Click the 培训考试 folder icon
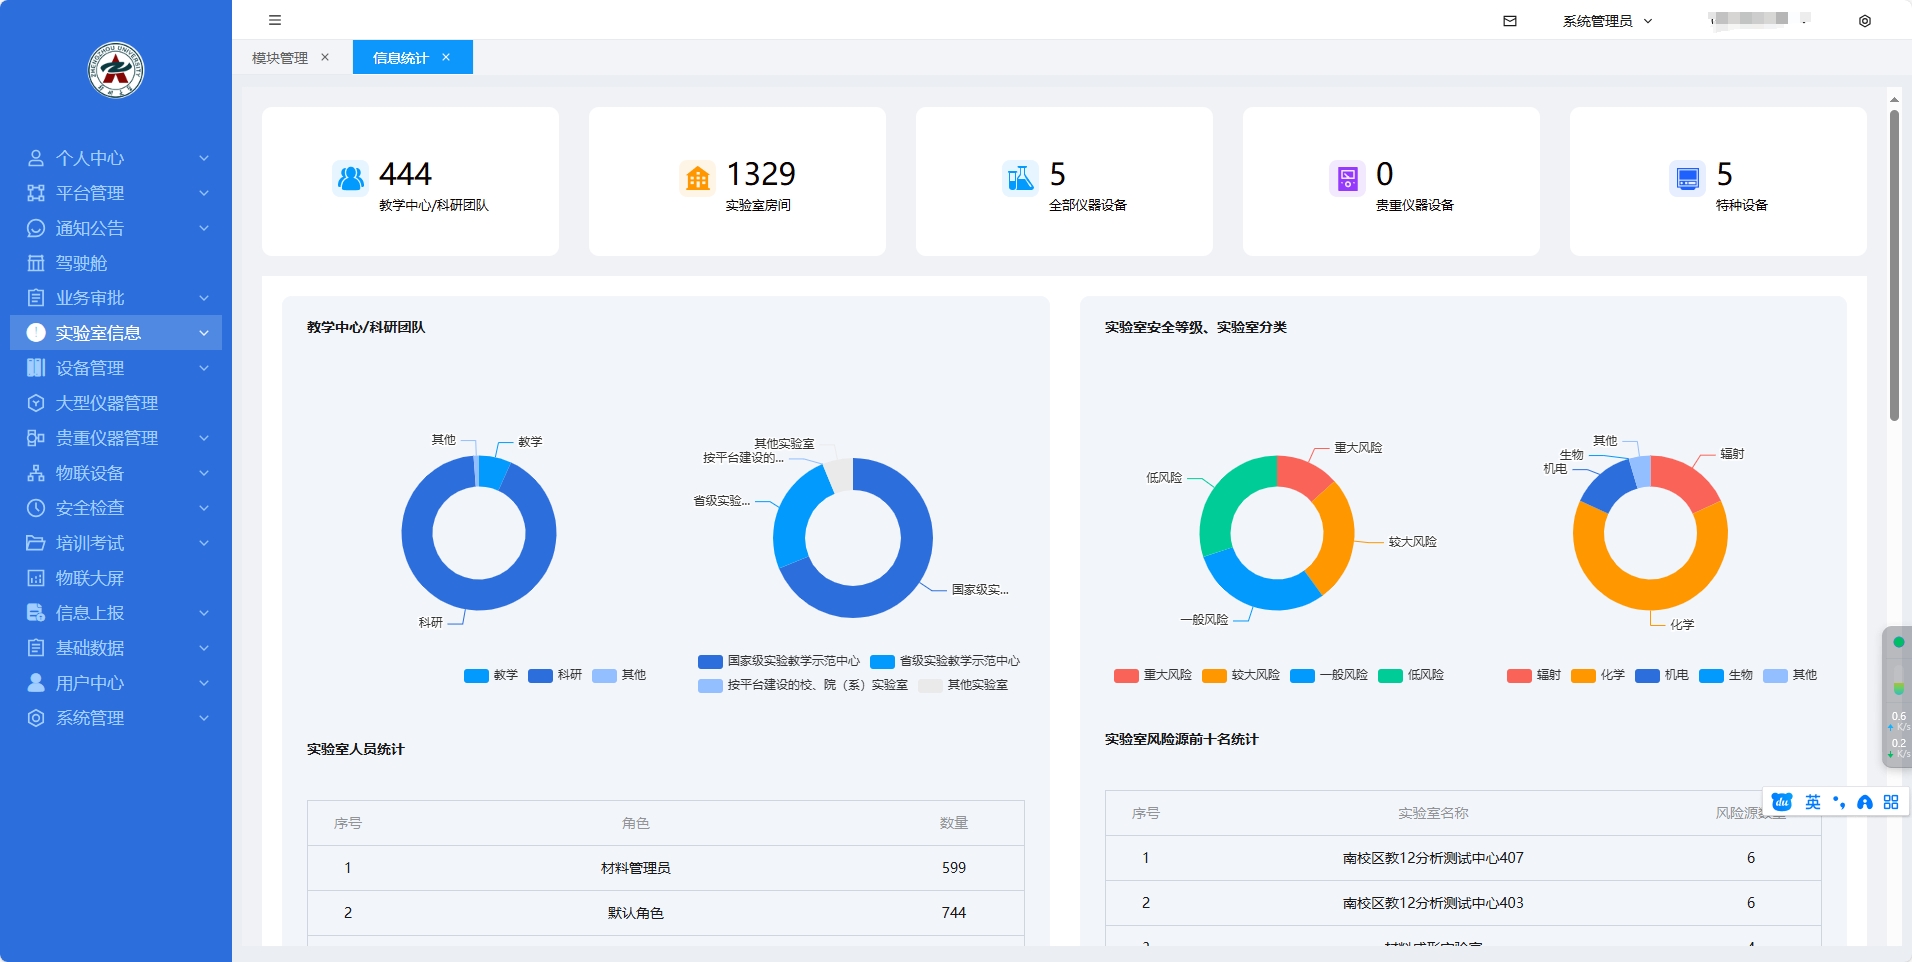This screenshot has height=962, width=1912. coord(36,543)
